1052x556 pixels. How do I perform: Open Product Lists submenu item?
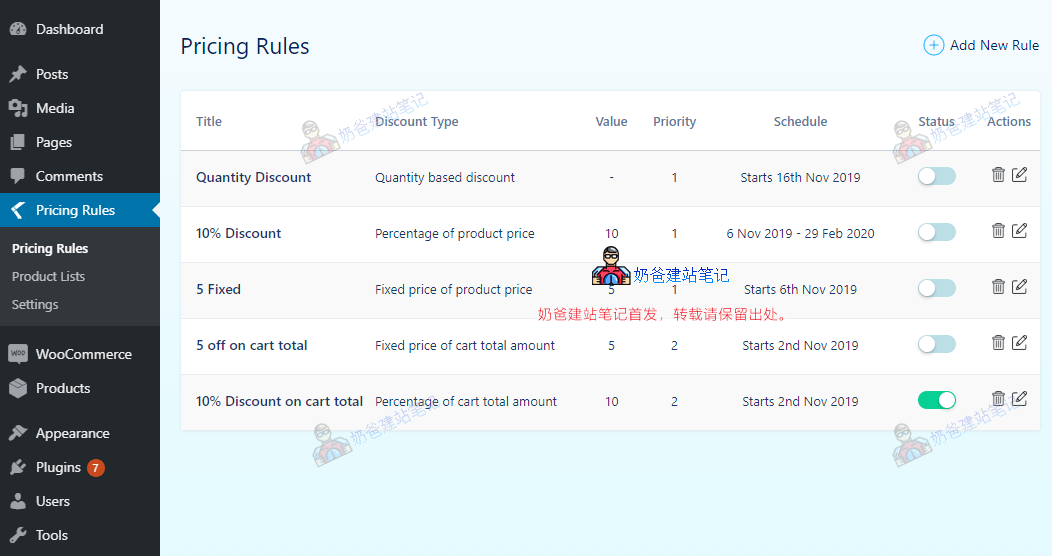[48, 276]
